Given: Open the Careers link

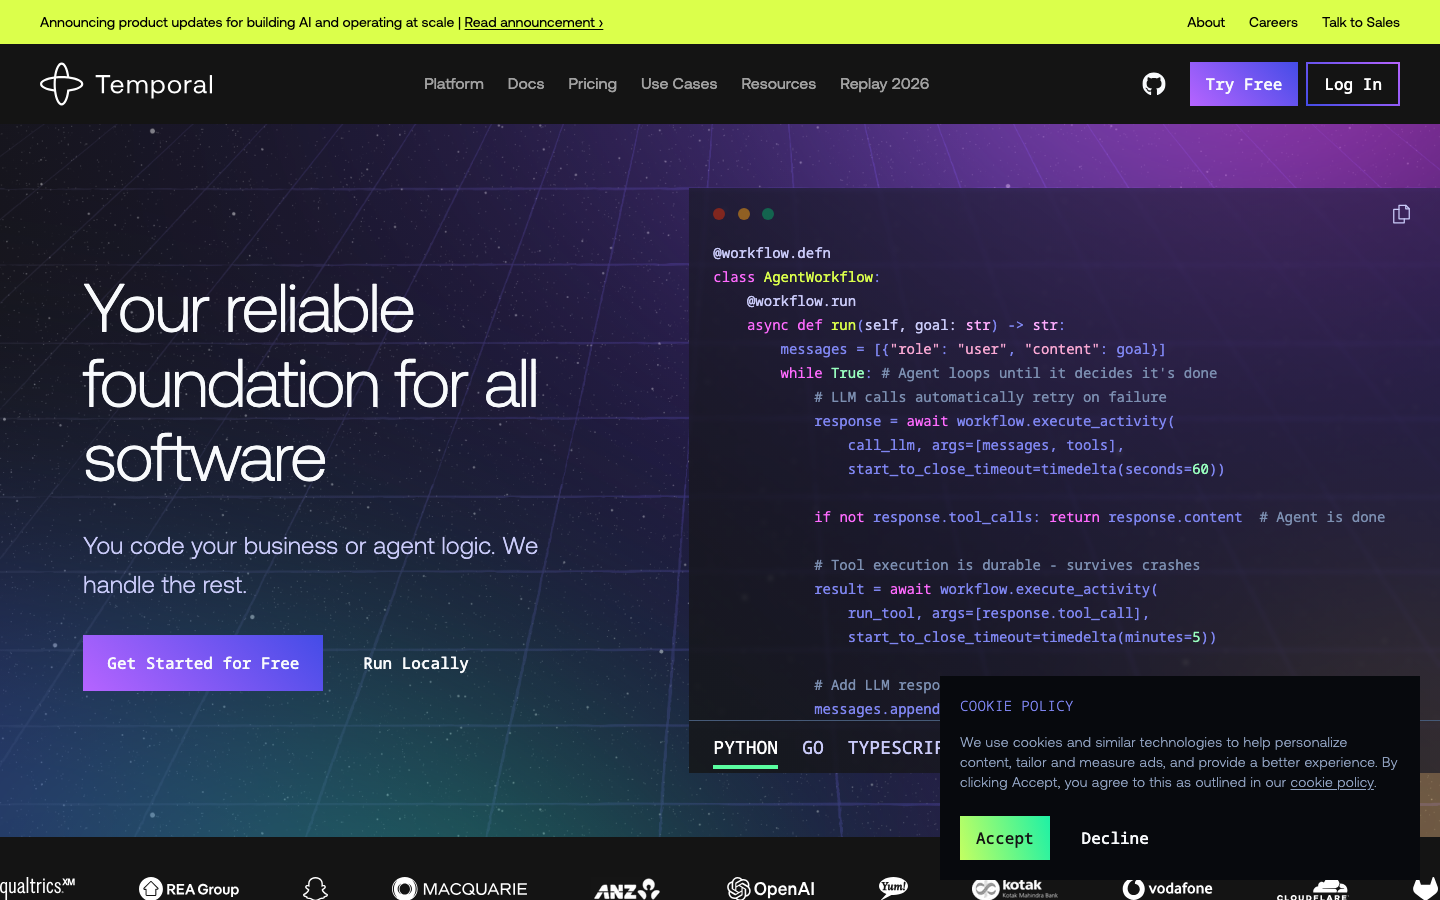Looking at the screenshot, I should pos(1273,22).
